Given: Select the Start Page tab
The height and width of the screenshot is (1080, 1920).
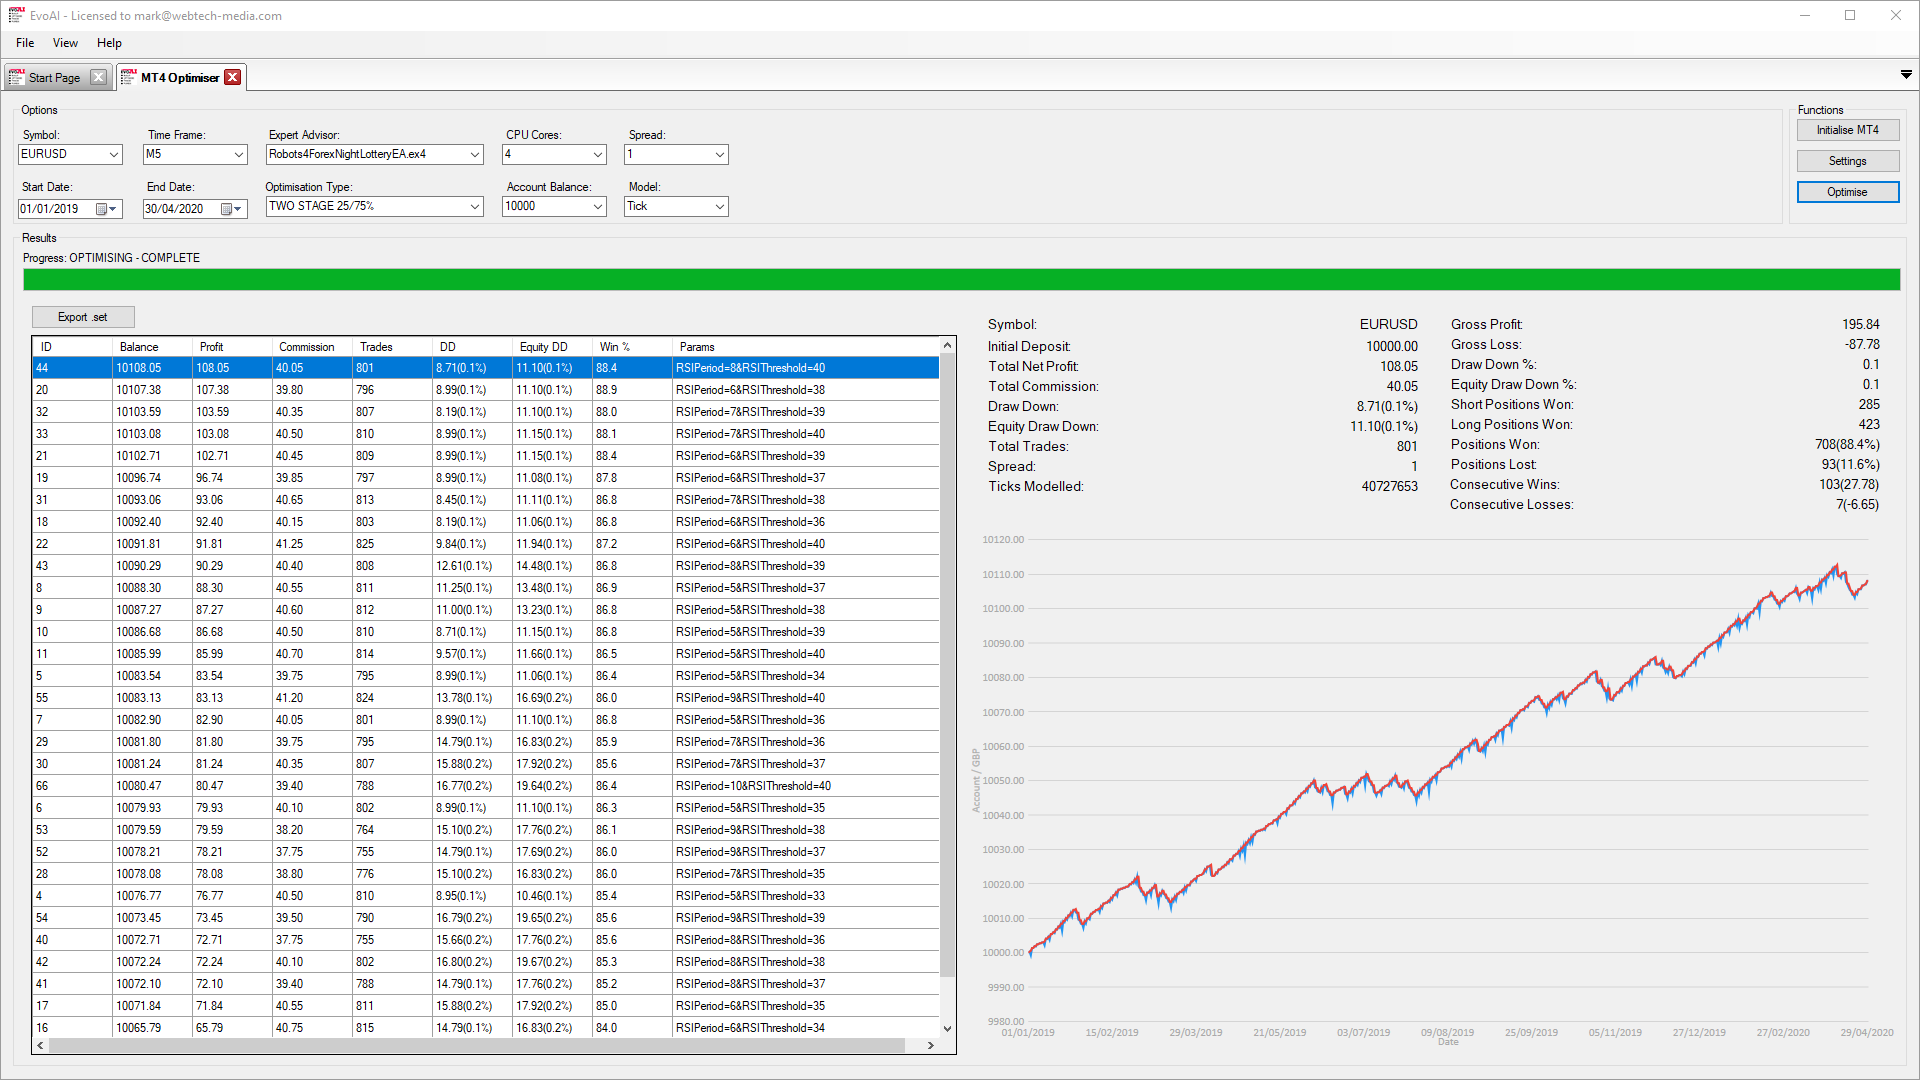Looking at the screenshot, I should point(53,76).
